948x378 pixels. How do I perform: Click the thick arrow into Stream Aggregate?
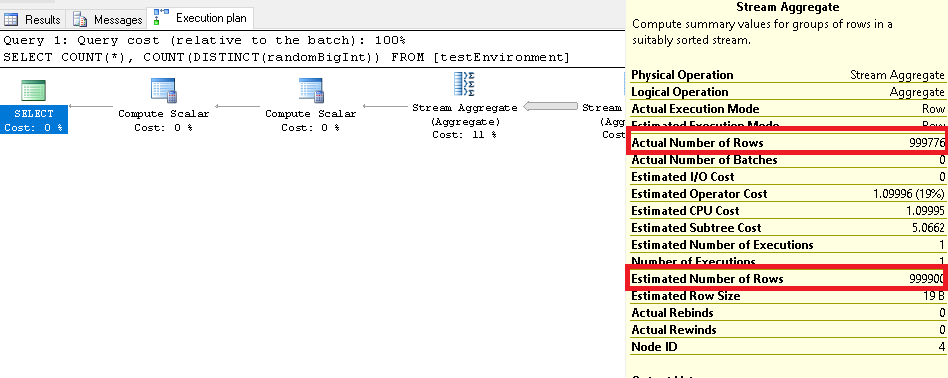(550, 106)
